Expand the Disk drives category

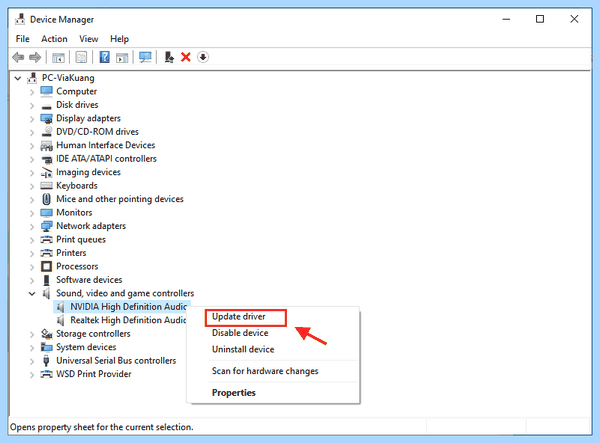(32, 105)
